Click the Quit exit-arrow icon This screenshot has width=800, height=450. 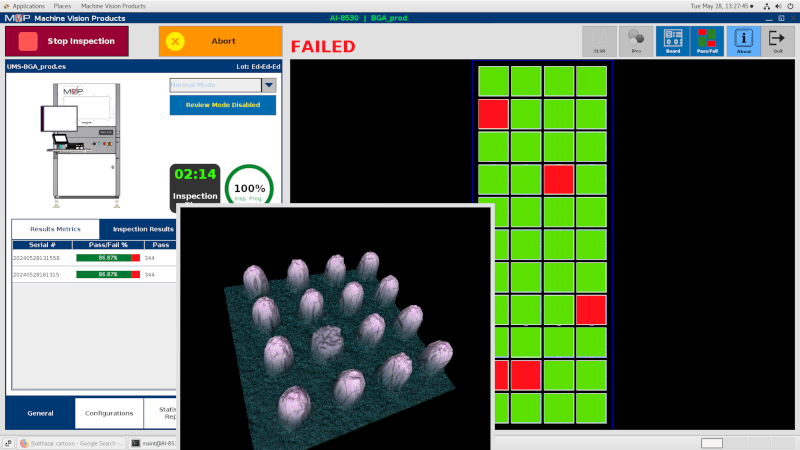(x=778, y=41)
